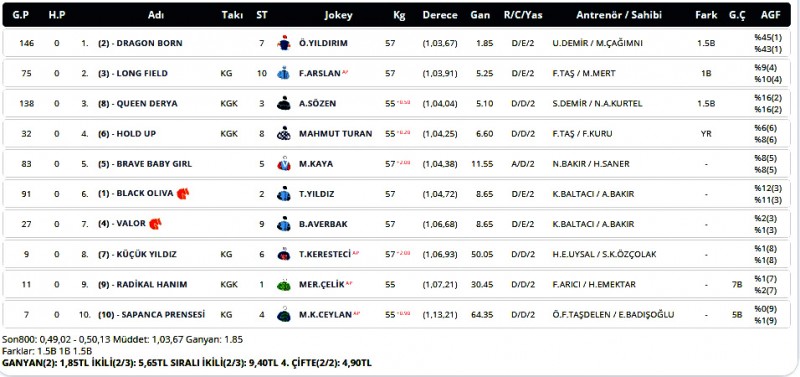Sort by the AGF column header

tap(770, 15)
